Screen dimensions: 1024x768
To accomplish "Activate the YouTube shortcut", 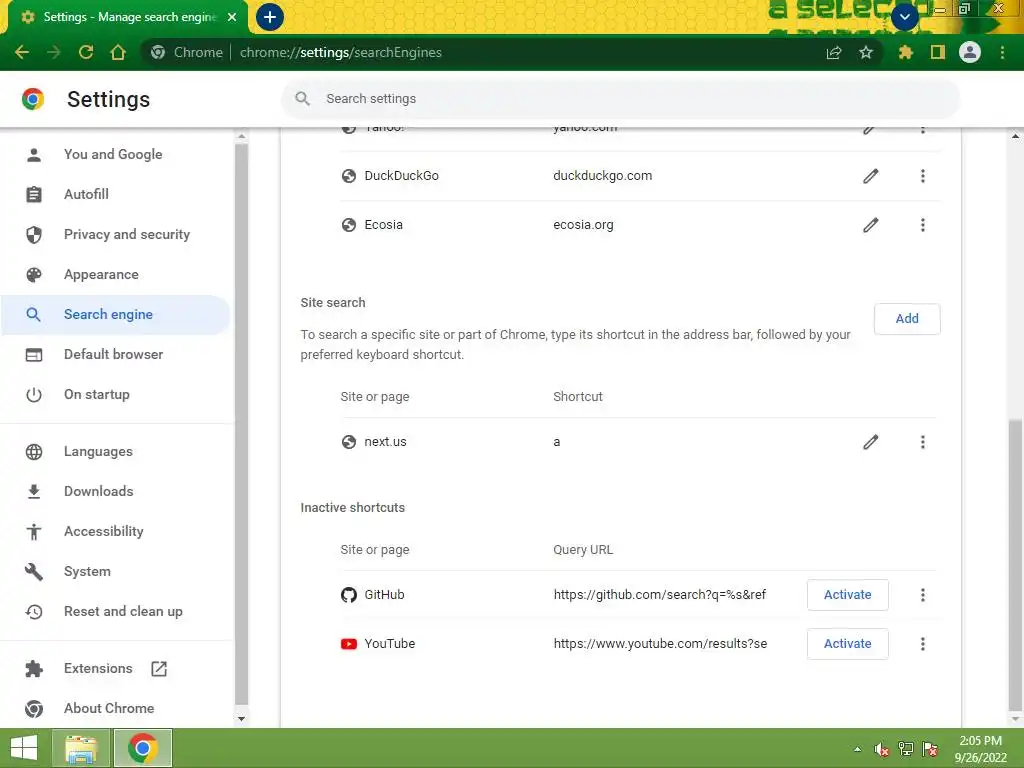I will click(x=847, y=644).
